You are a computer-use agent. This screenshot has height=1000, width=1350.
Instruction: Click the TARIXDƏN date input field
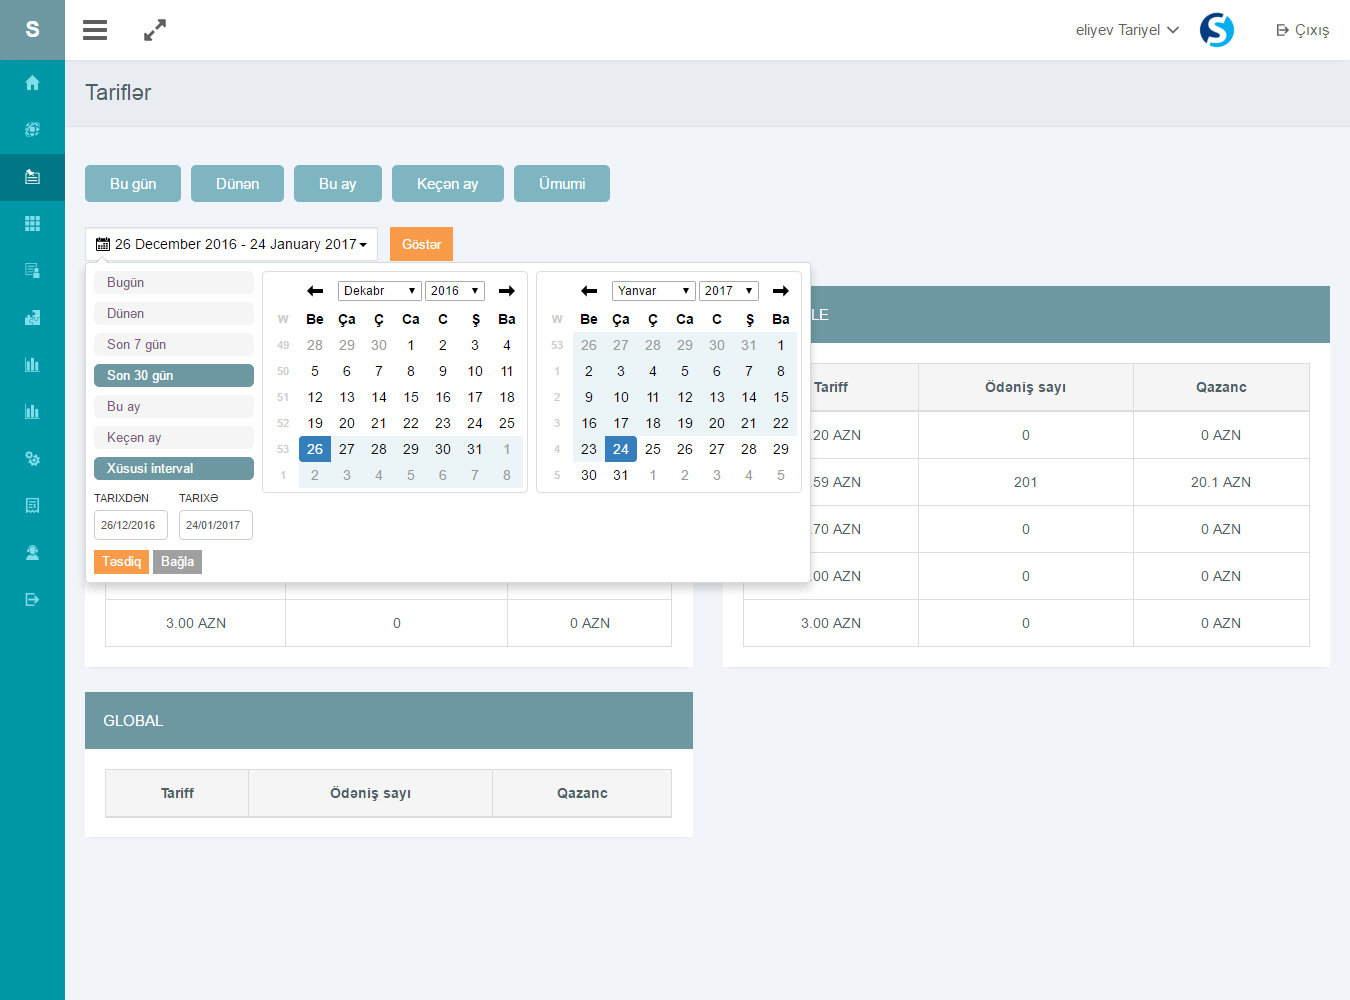(x=130, y=525)
